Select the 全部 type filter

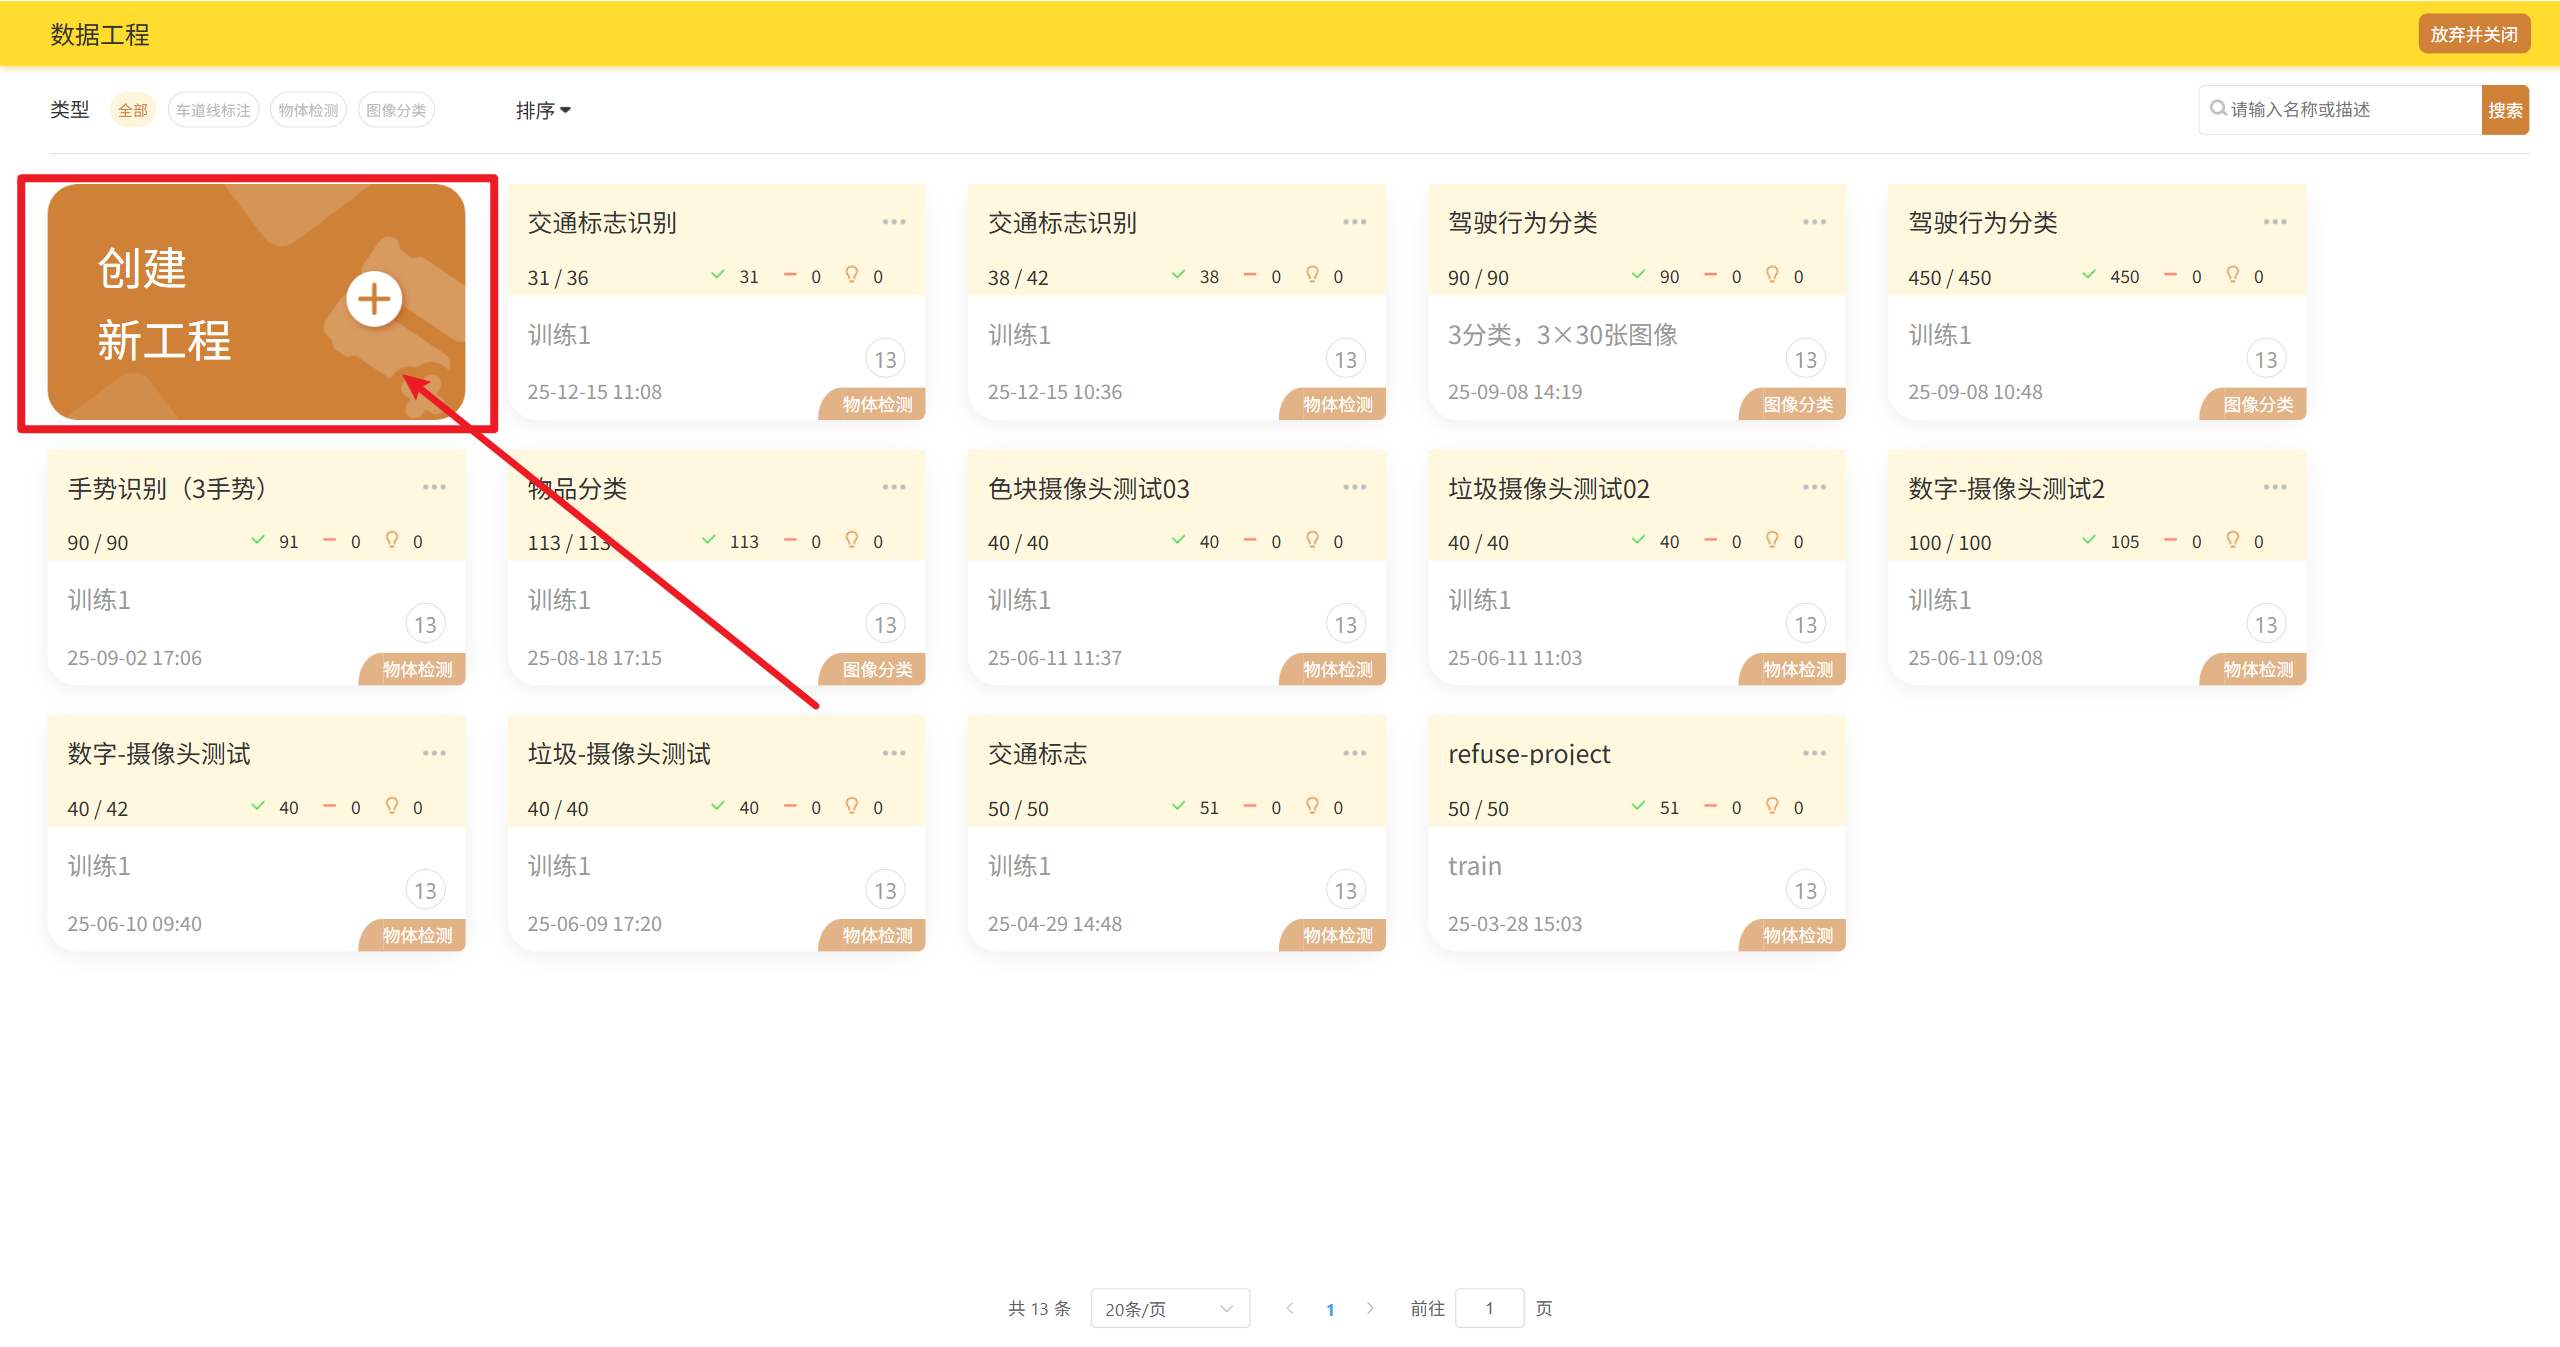pyautogui.click(x=132, y=110)
